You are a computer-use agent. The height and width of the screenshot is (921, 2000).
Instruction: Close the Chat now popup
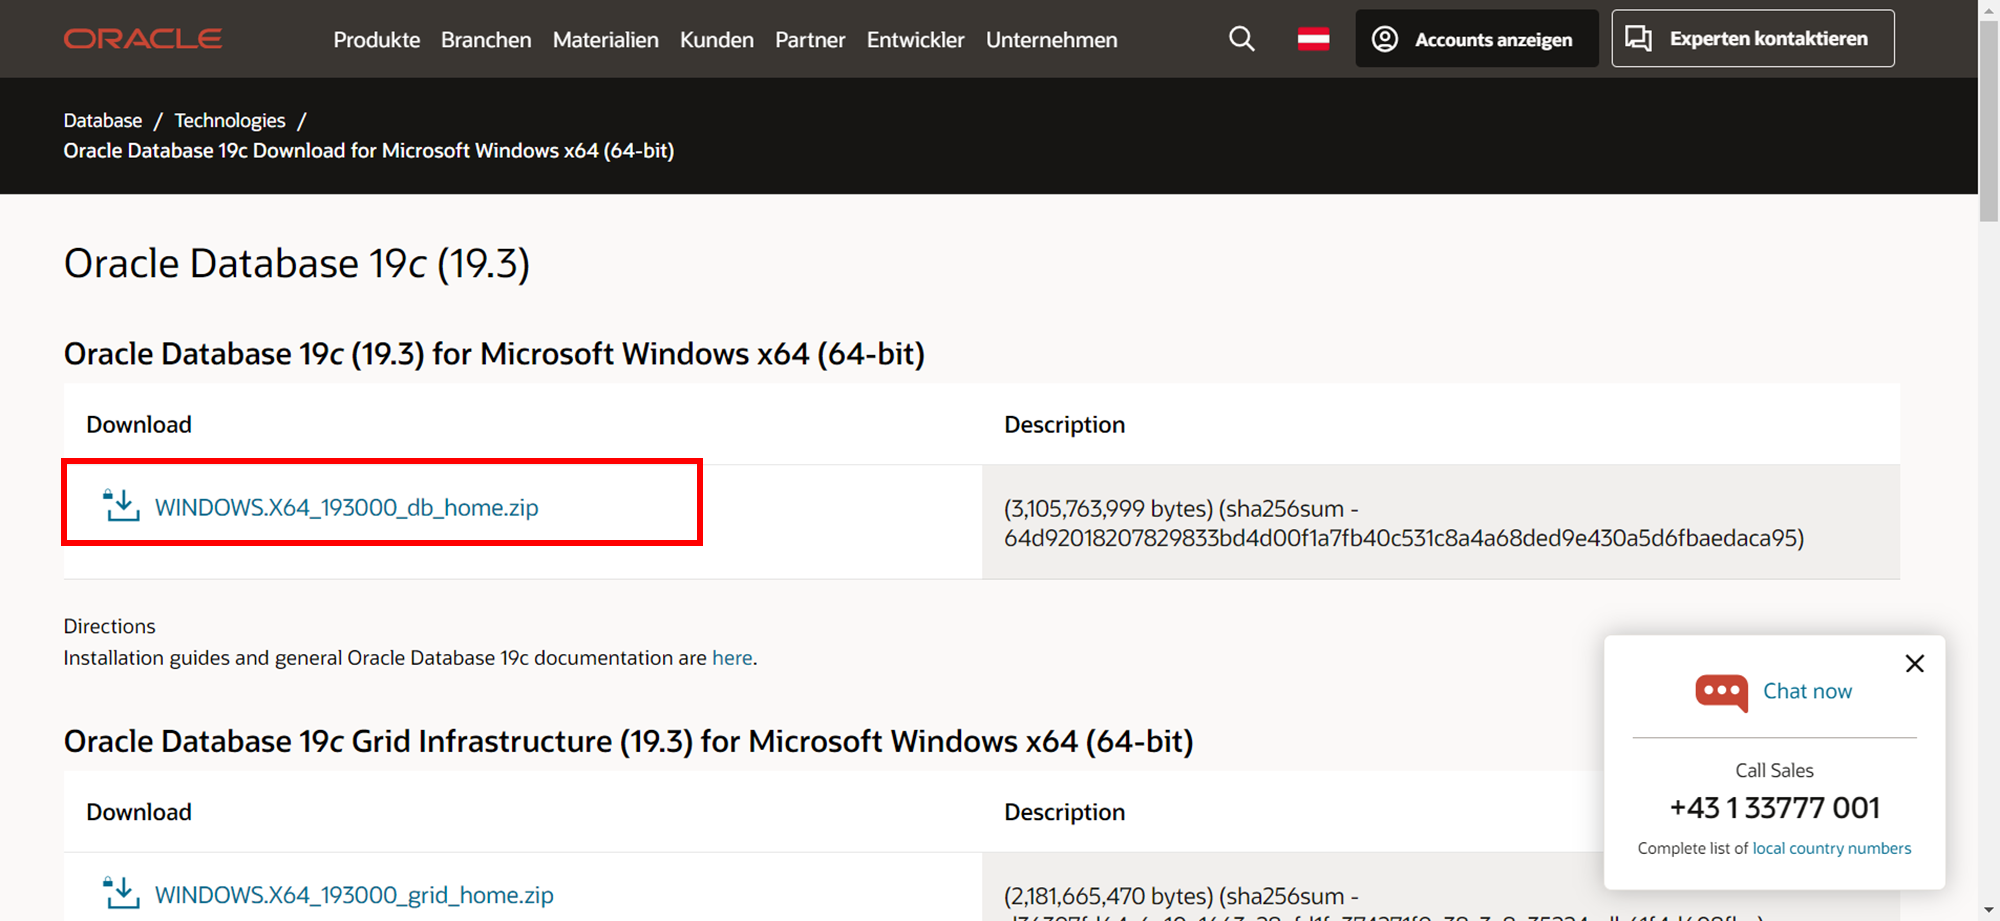click(x=1915, y=663)
